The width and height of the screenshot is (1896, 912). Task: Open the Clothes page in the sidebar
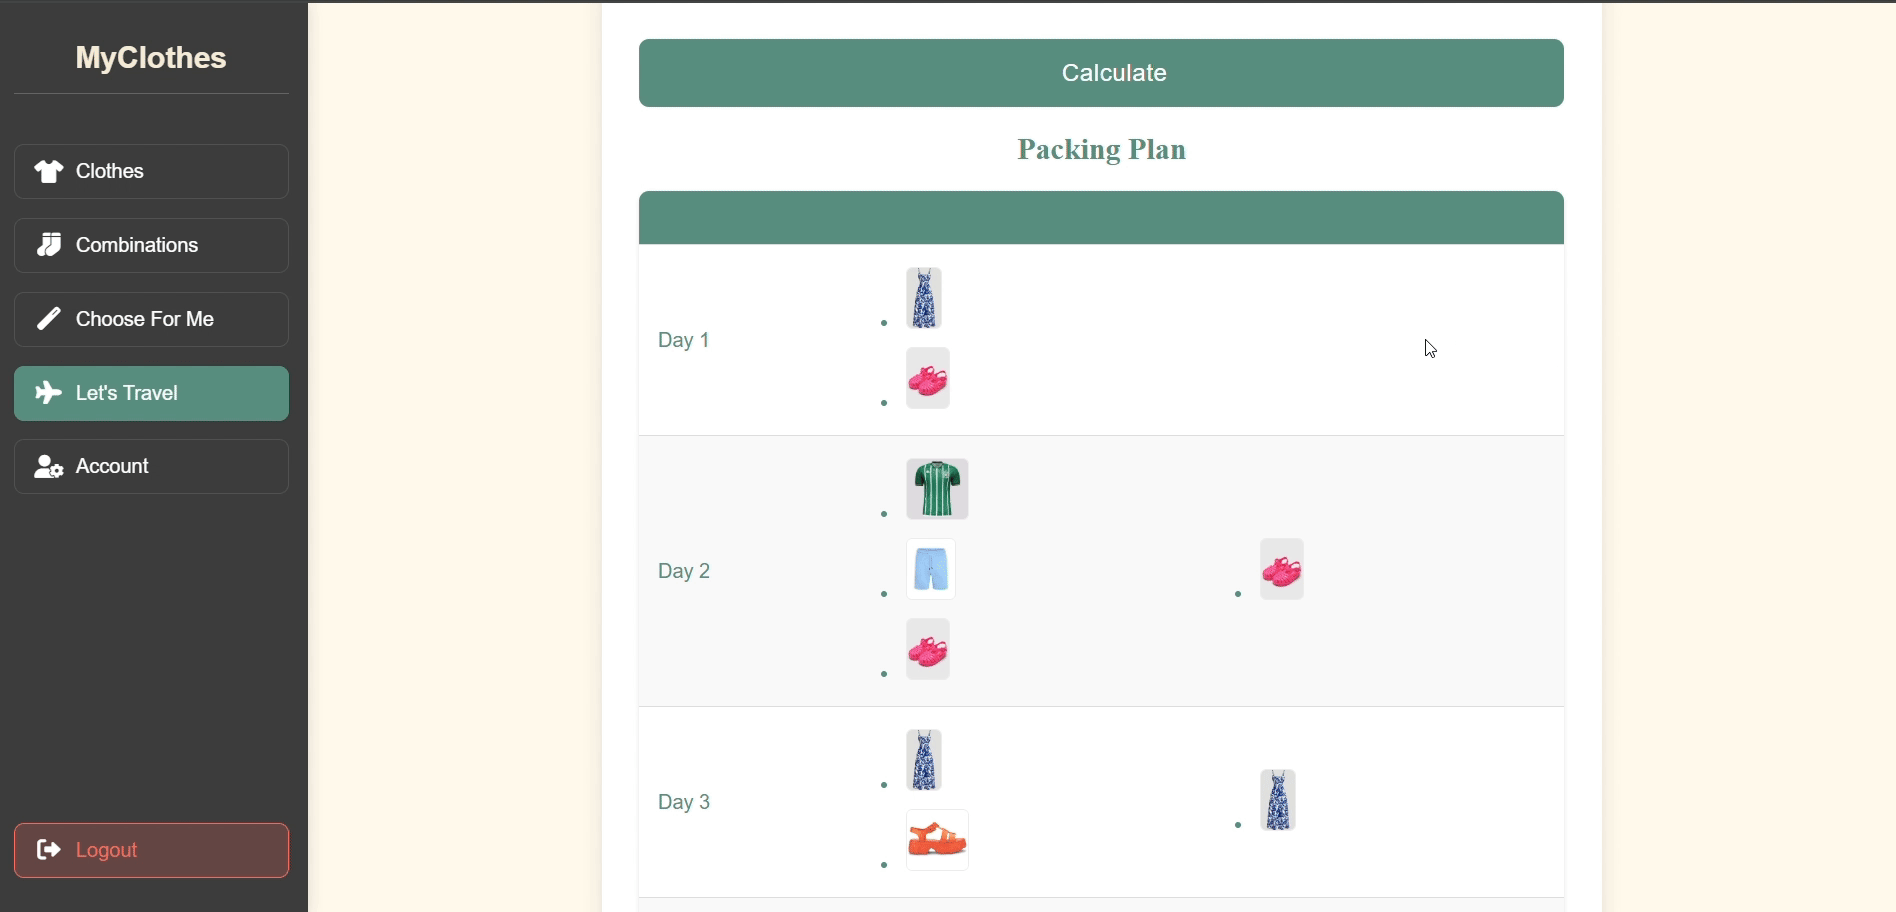point(151,171)
